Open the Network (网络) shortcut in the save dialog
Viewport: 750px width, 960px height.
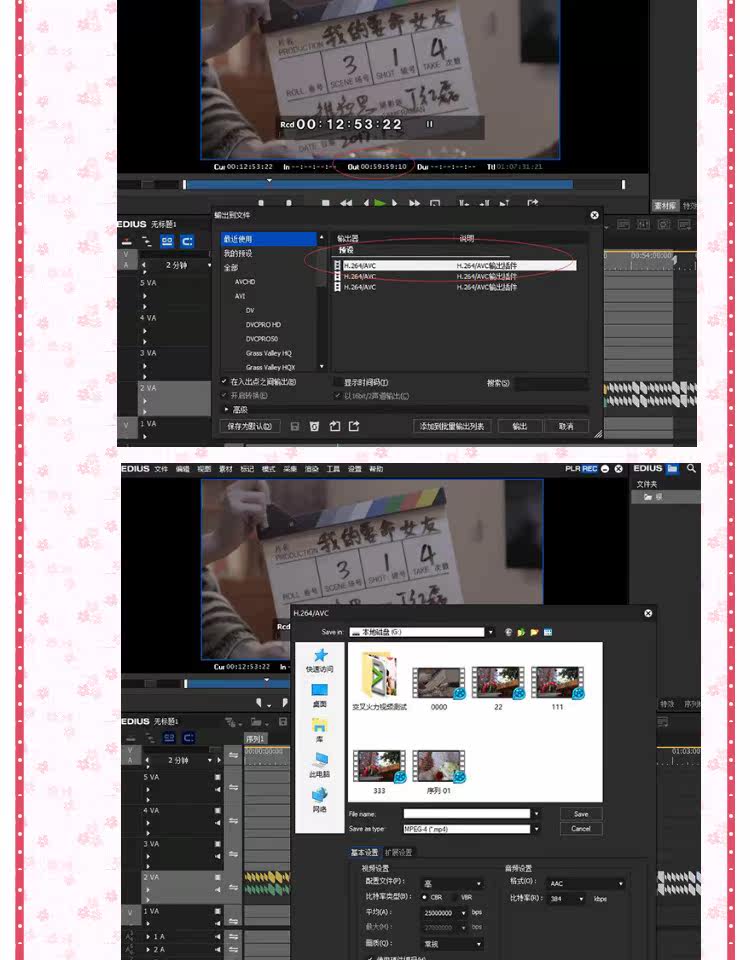tap(320, 800)
